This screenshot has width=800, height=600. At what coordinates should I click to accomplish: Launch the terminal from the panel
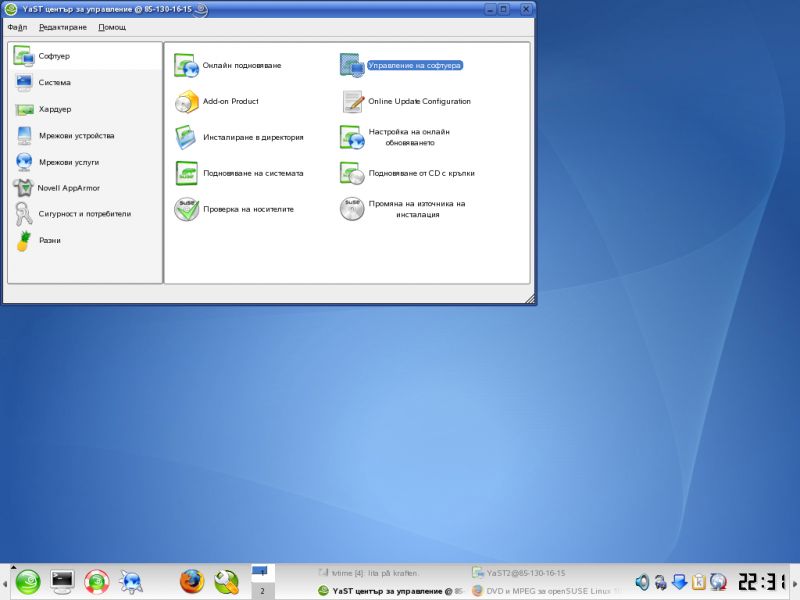[x=62, y=582]
